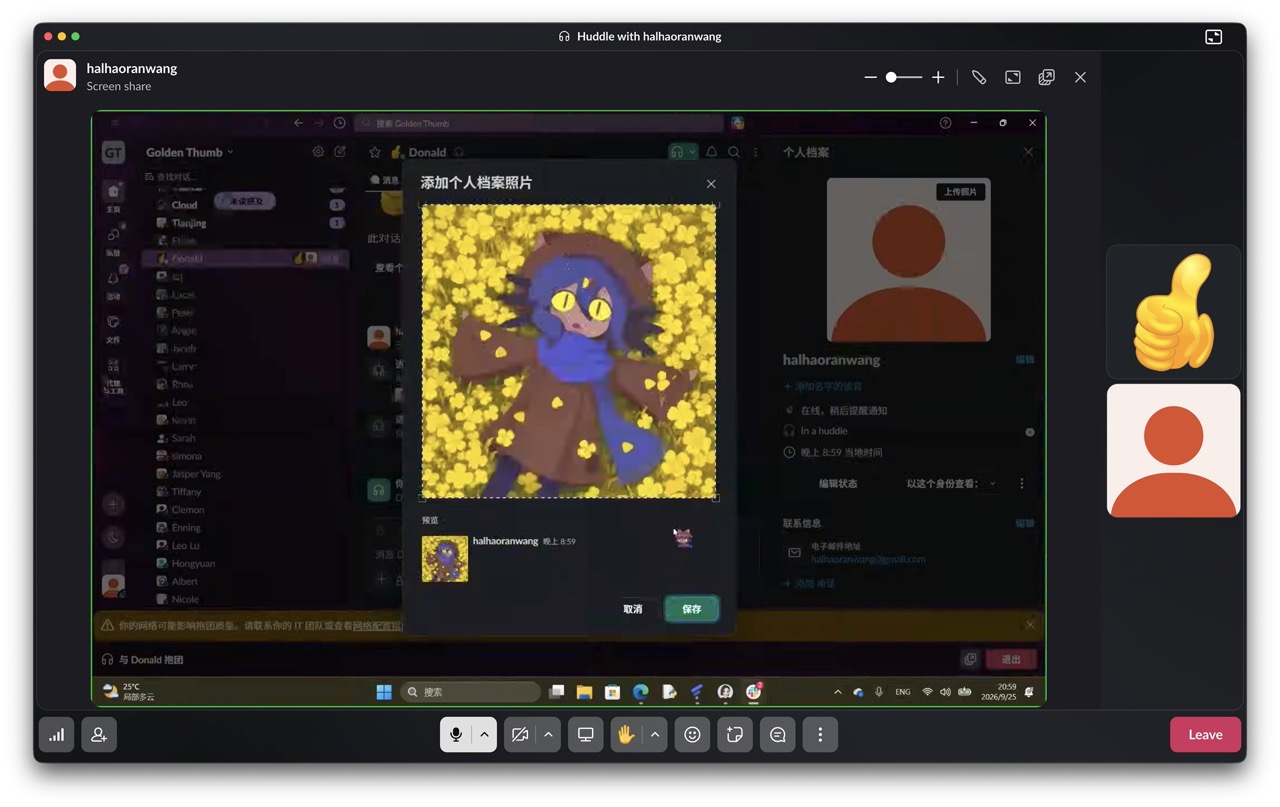Click halhaoranwang's avatar beside Screen share
The width and height of the screenshot is (1280, 807).
(60, 76)
